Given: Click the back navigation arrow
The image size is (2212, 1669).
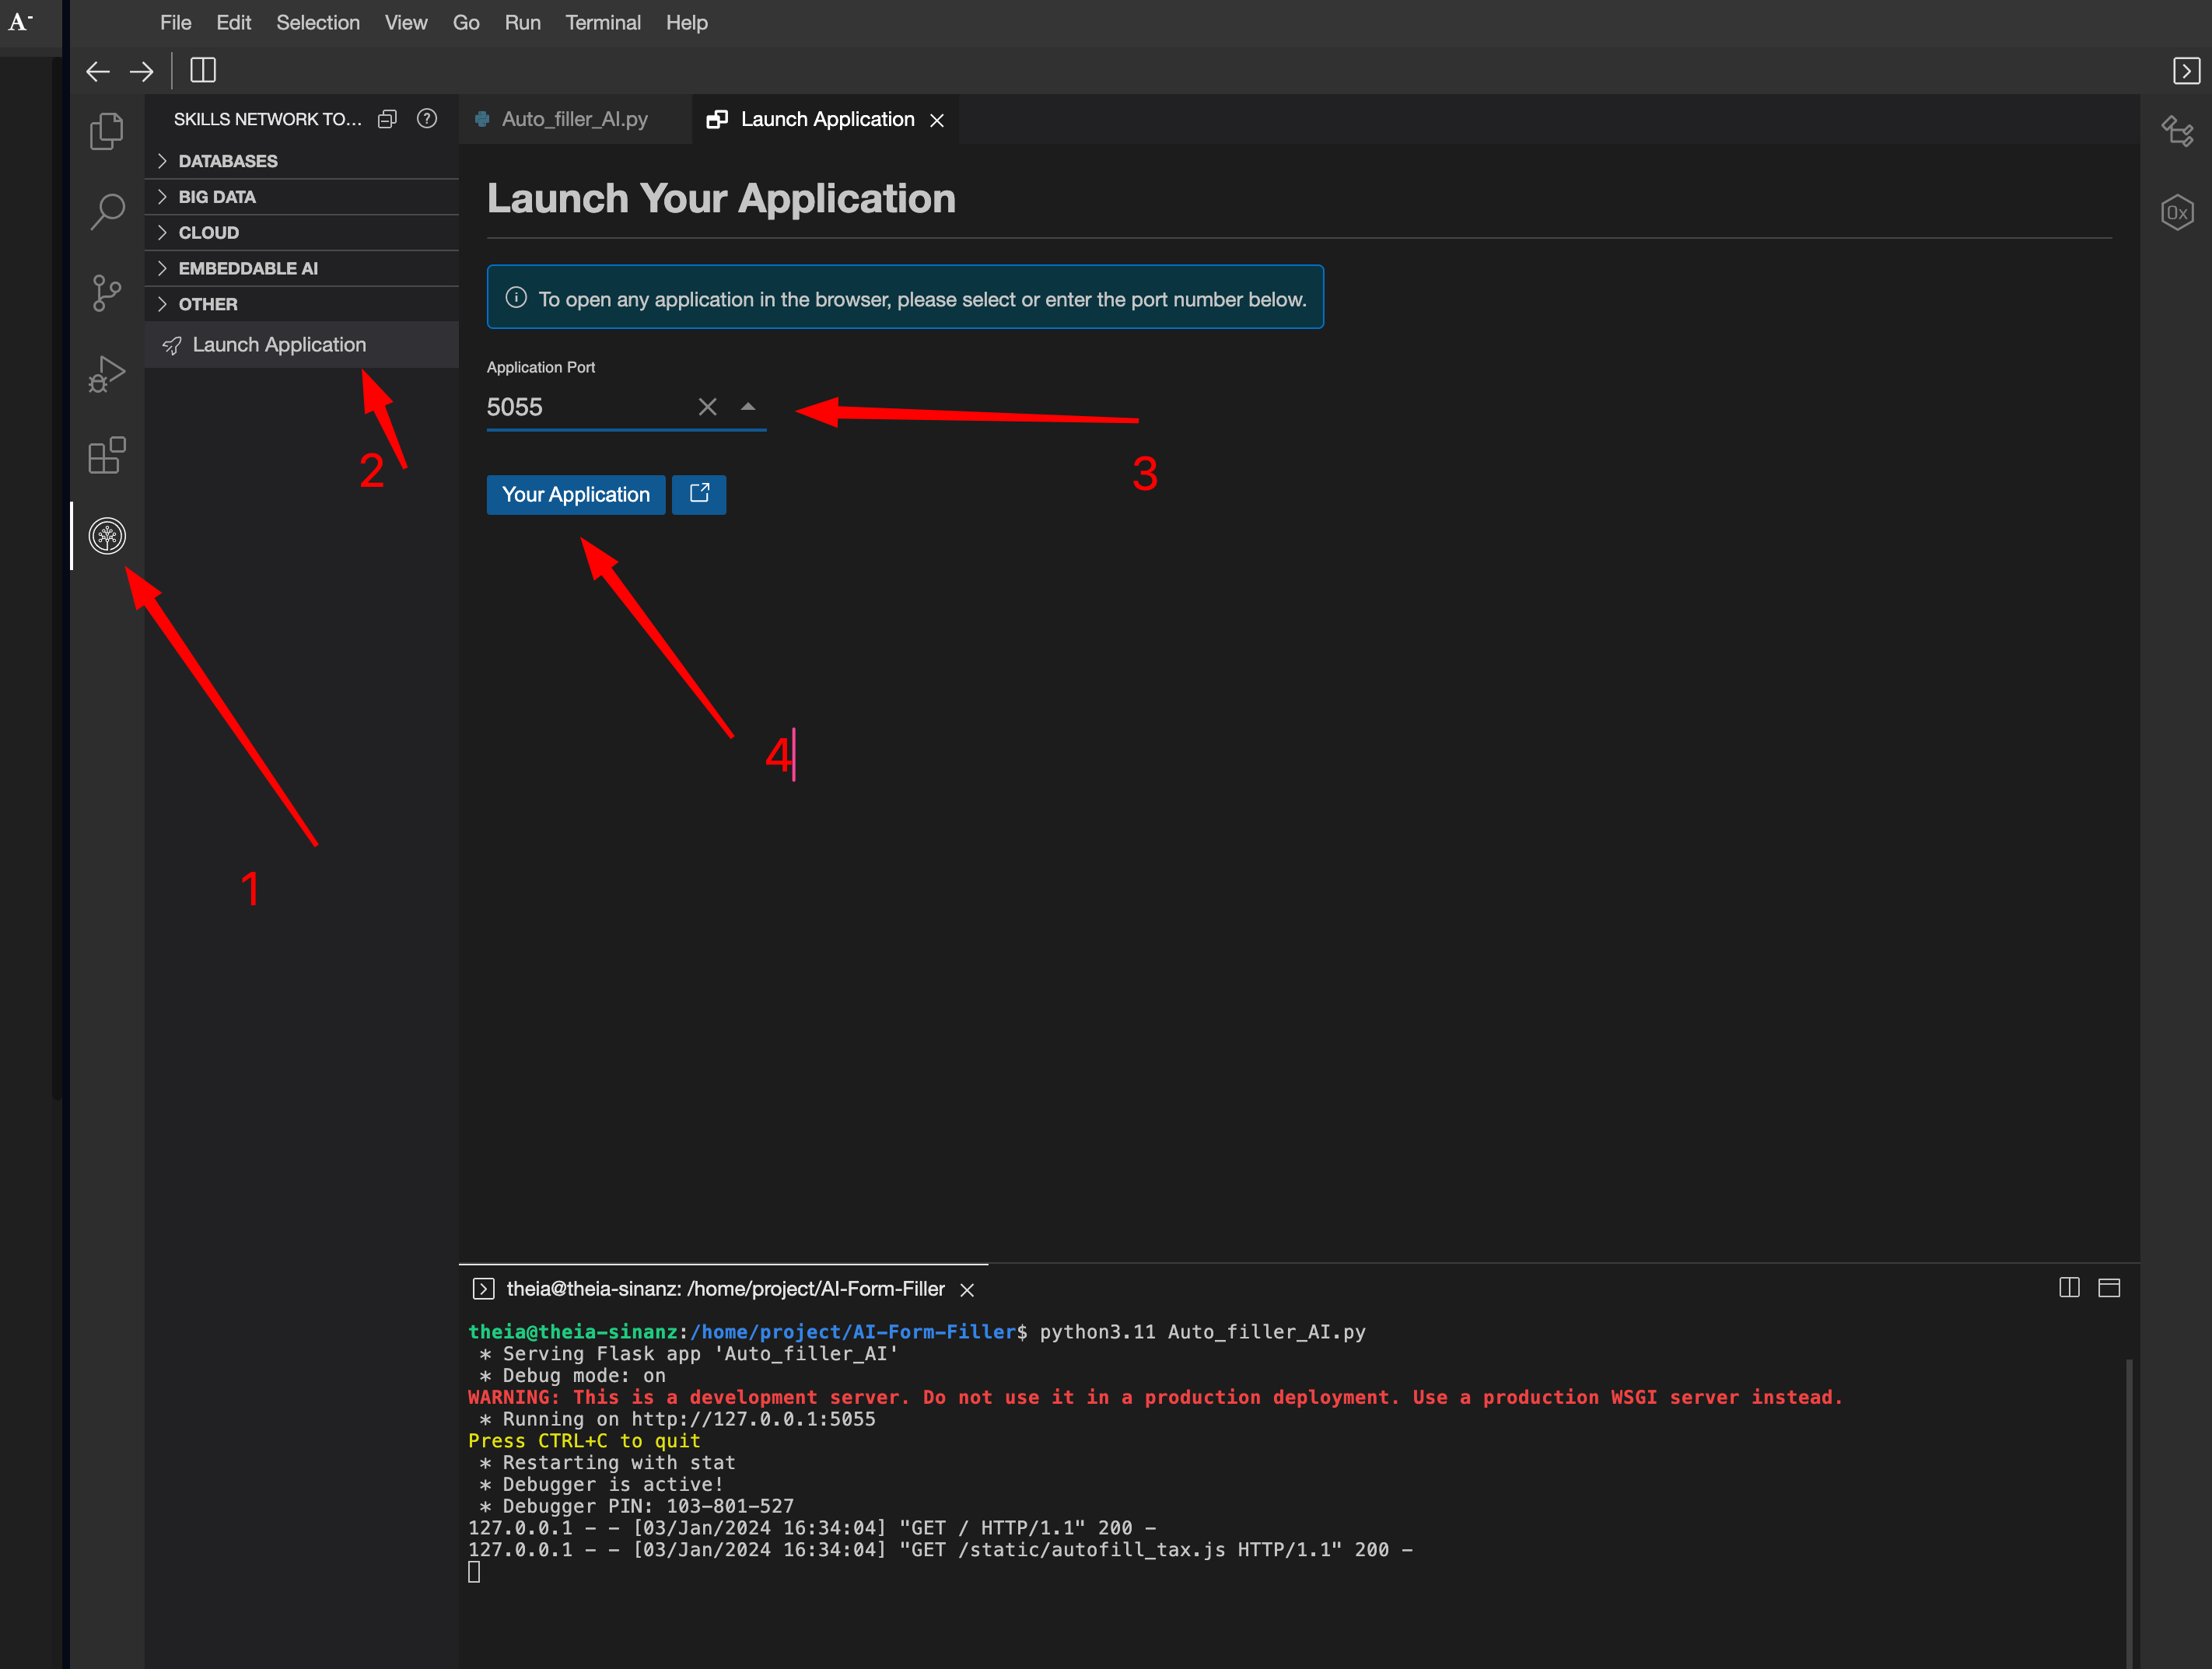Looking at the screenshot, I should (97, 71).
